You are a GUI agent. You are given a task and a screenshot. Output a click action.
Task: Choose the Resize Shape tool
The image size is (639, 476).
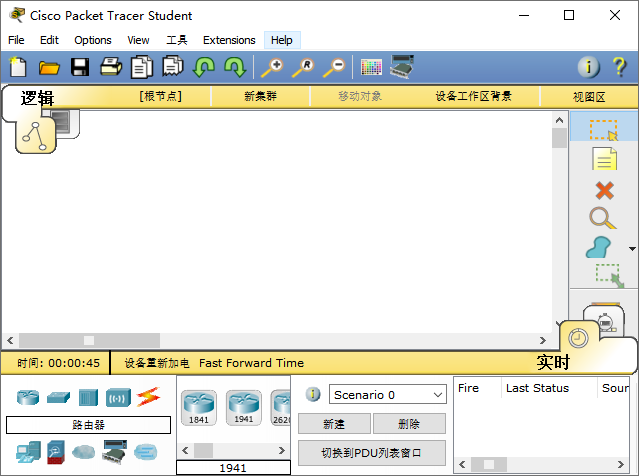click(x=610, y=276)
